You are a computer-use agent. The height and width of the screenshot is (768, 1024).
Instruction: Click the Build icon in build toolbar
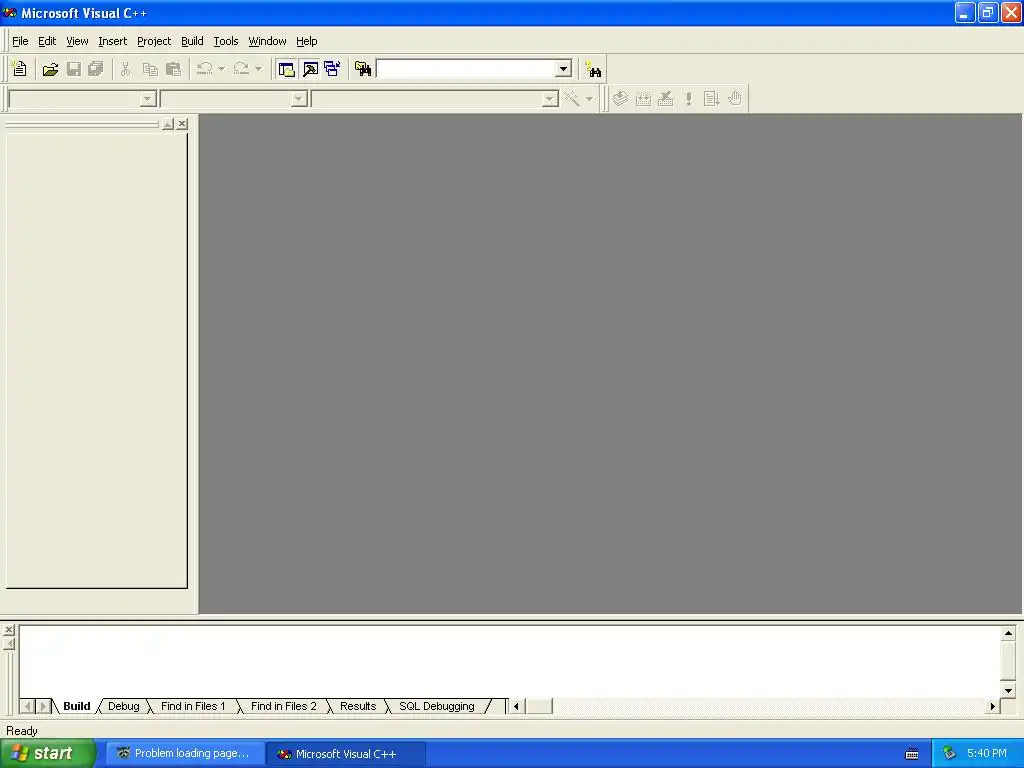(643, 99)
